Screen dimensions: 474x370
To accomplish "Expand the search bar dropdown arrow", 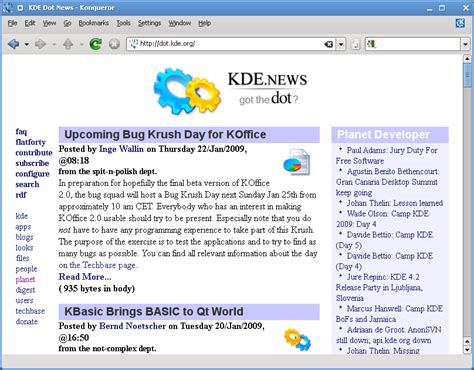I will pos(465,44).
